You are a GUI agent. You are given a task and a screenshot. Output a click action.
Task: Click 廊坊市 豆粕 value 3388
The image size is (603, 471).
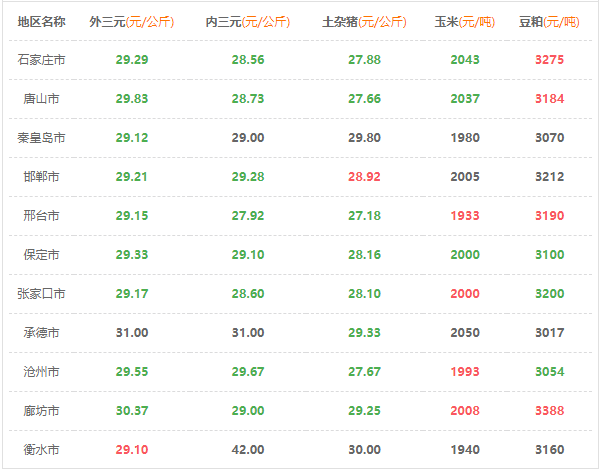click(x=550, y=411)
